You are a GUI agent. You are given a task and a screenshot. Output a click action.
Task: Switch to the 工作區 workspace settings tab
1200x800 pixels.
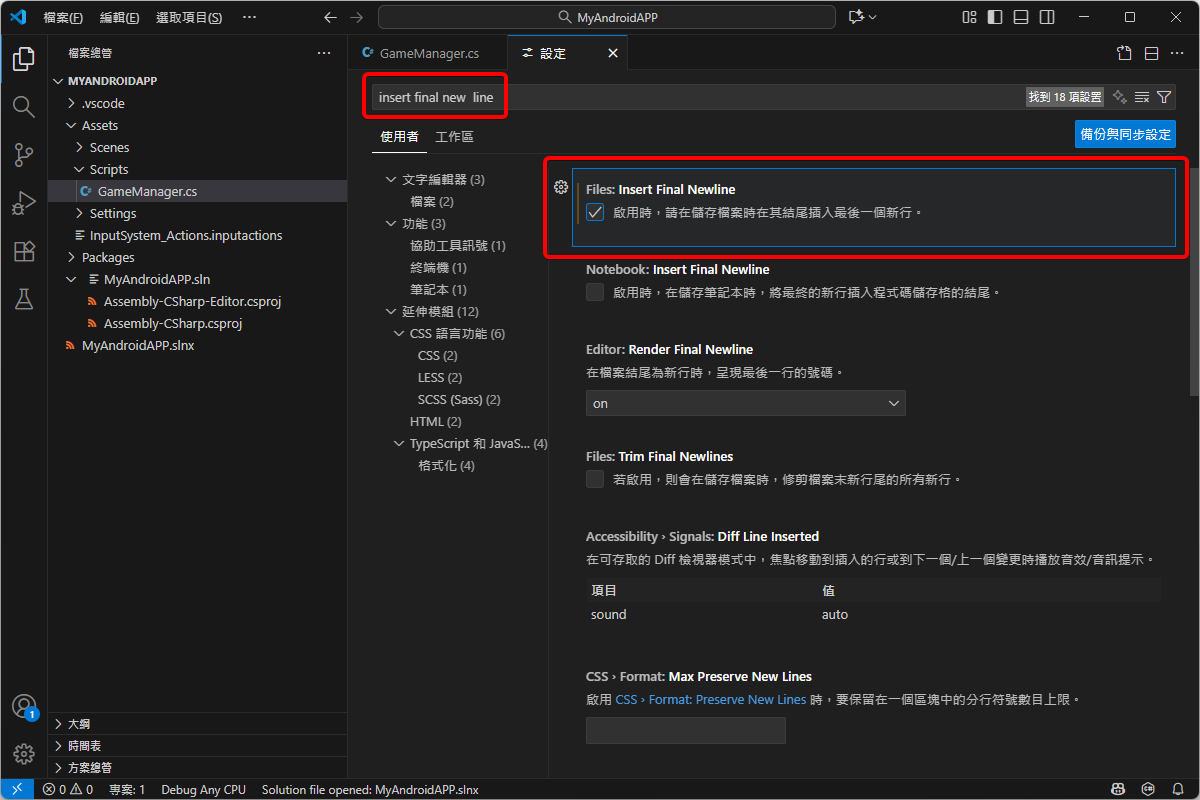click(x=454, y=136)
